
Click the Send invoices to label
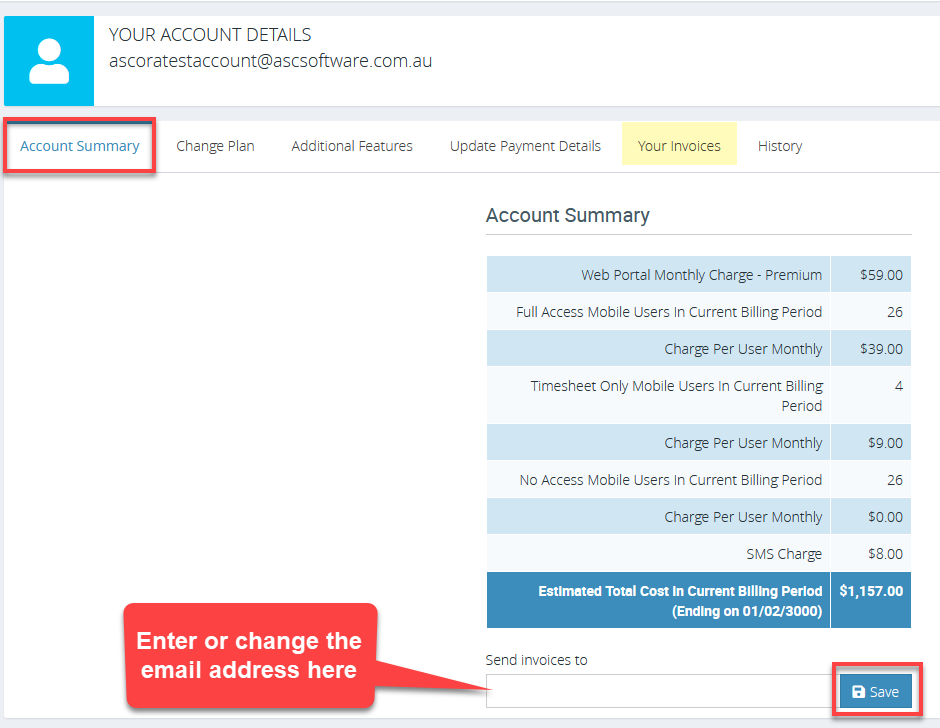[x=537, y=660]
